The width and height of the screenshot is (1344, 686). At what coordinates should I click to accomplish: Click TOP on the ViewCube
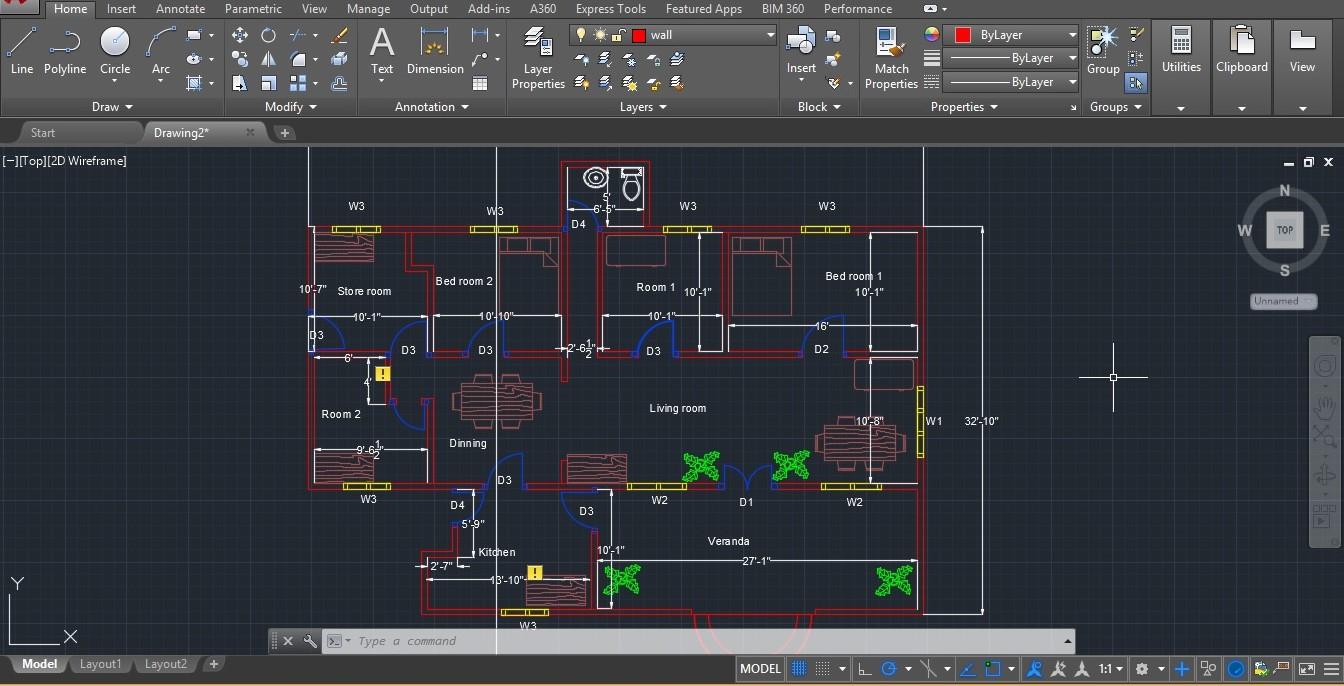click(x=1284, y=229)
